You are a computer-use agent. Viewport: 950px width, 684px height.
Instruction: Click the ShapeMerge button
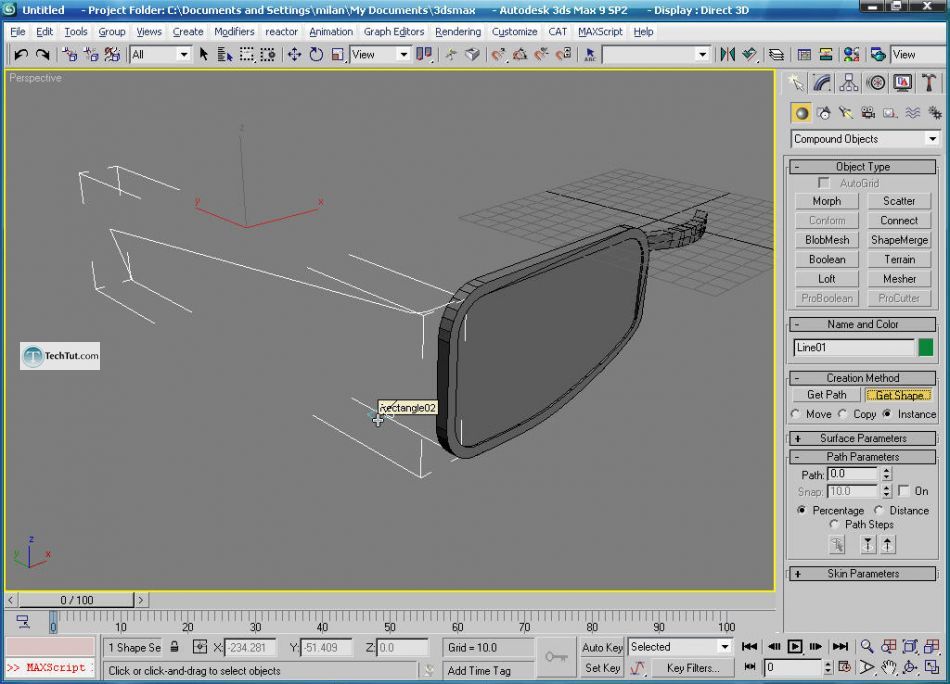899,239
